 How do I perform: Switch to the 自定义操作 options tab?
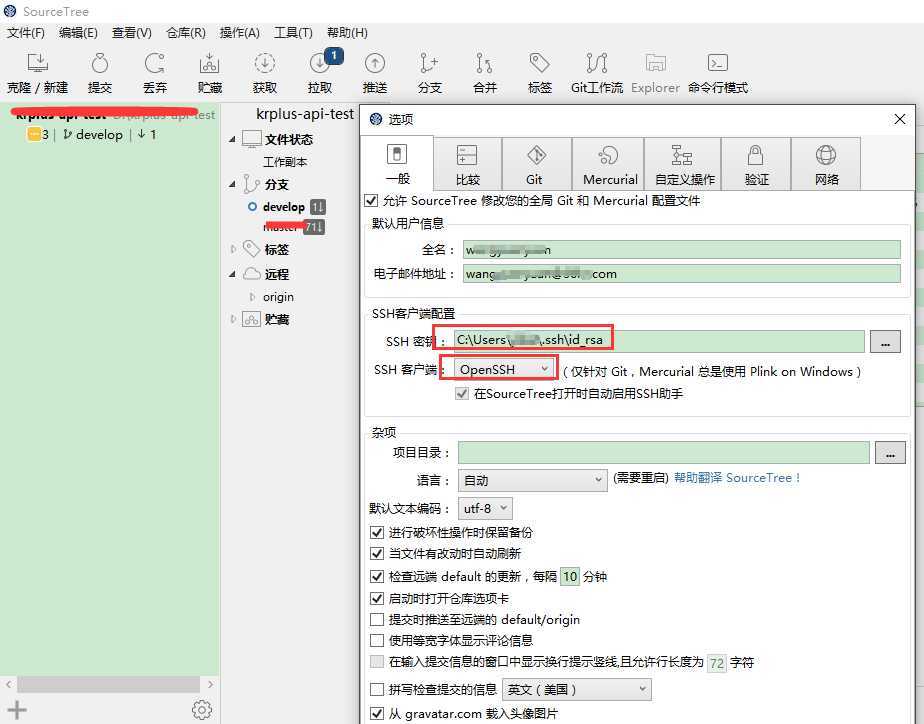click(684, 164)
